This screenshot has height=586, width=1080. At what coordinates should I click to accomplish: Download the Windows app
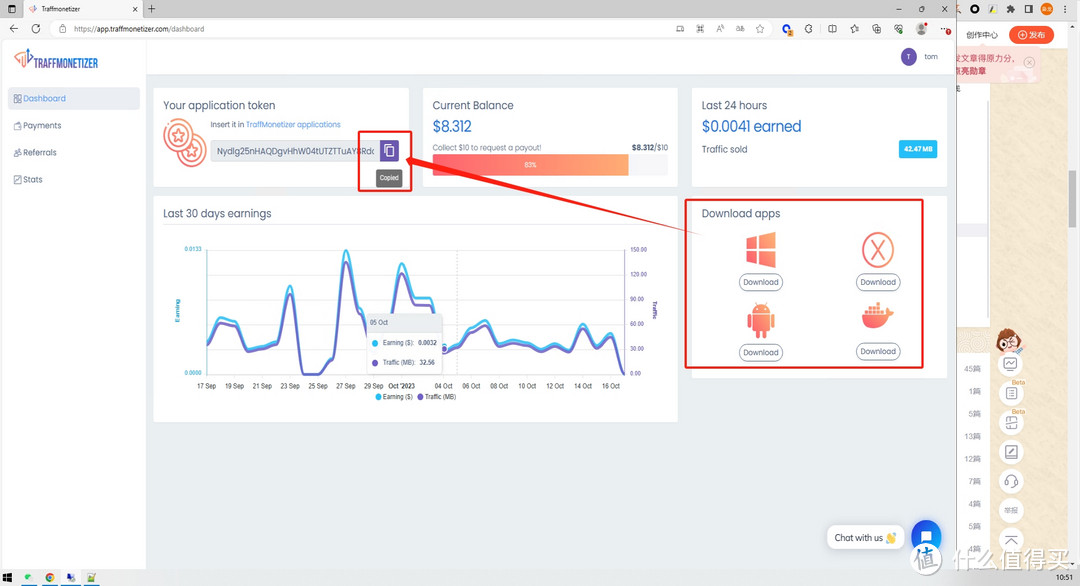760,282
